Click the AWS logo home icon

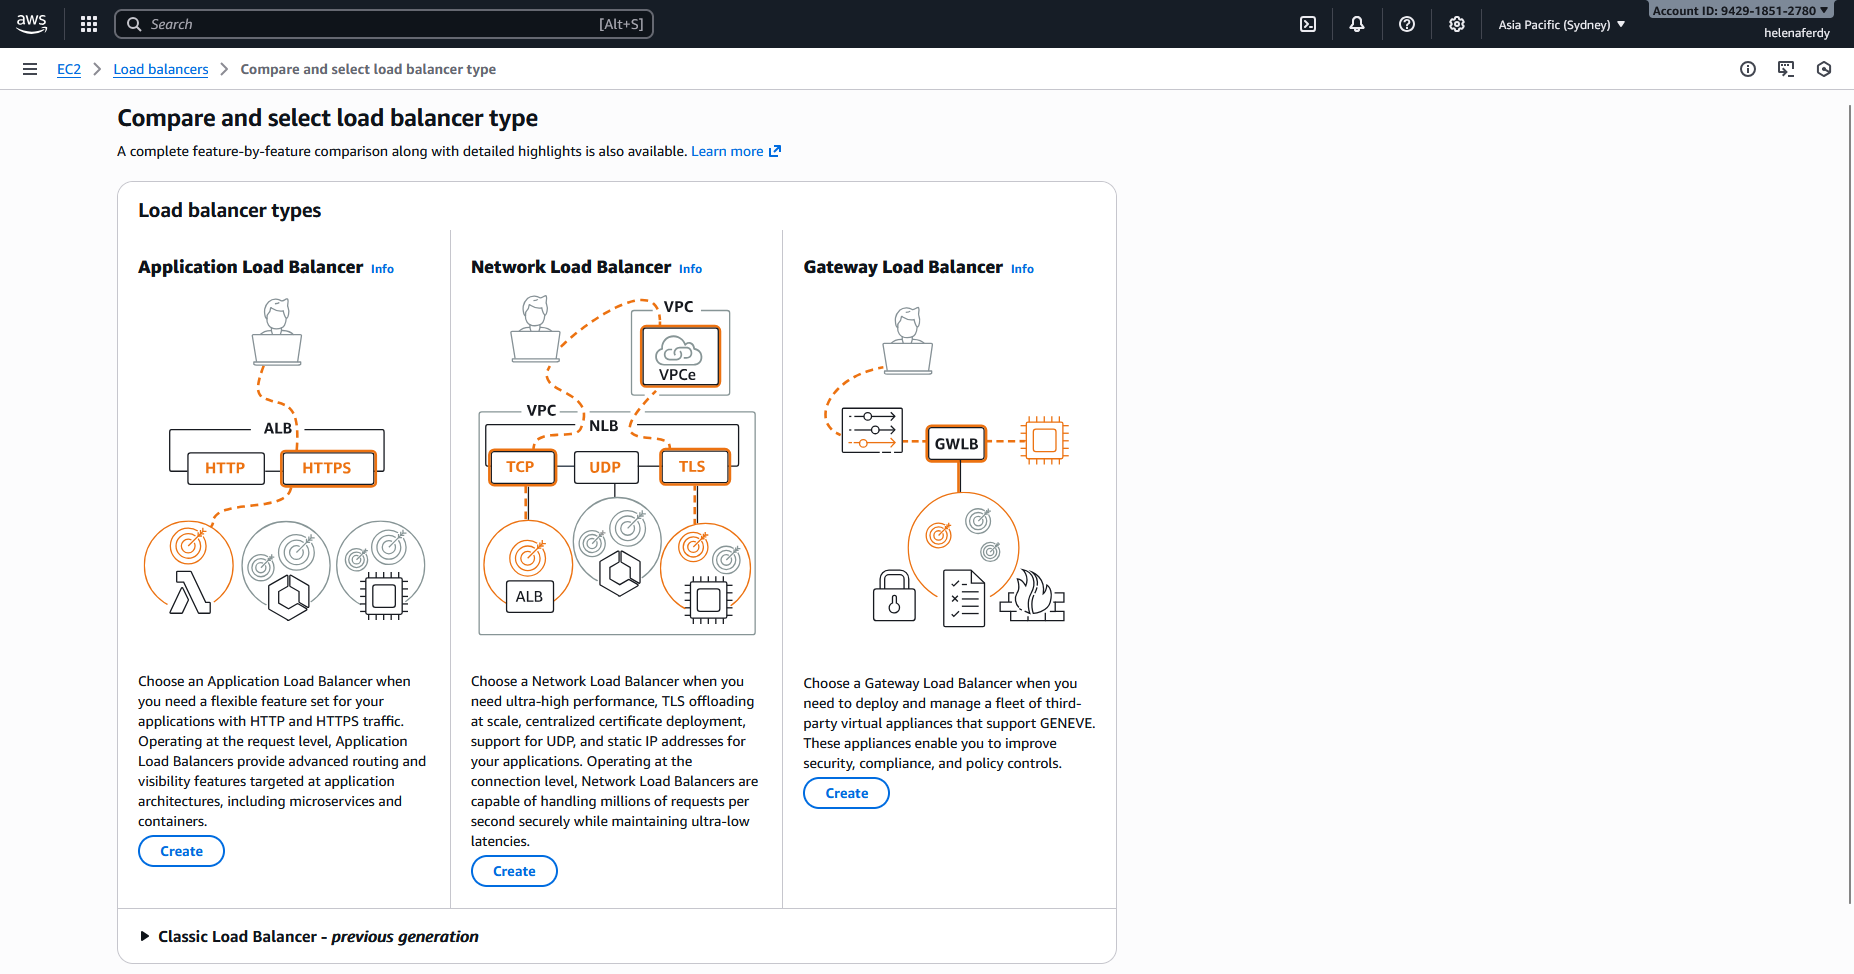[x=32, y=24]
